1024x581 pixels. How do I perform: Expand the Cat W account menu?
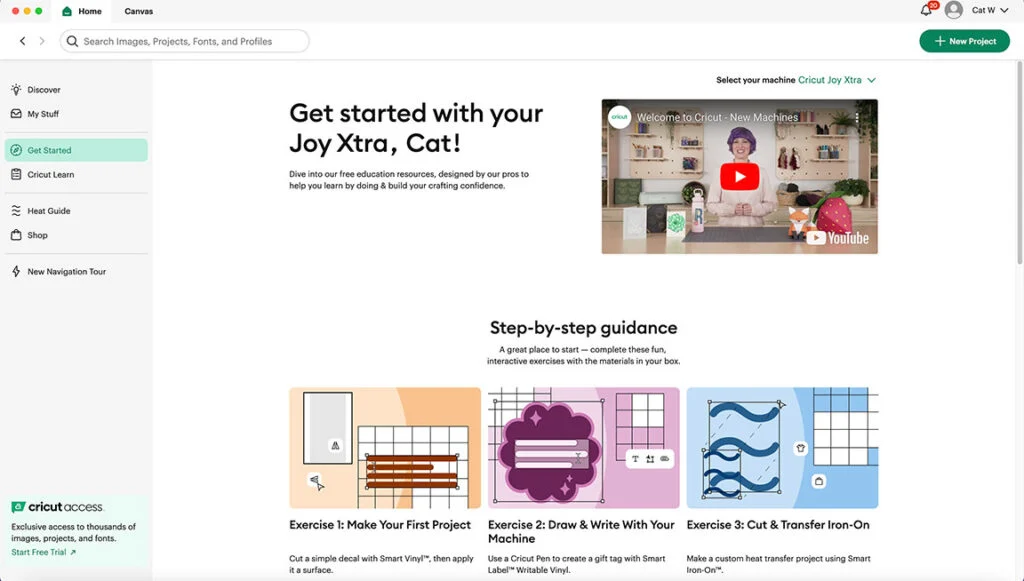[989, 10]
